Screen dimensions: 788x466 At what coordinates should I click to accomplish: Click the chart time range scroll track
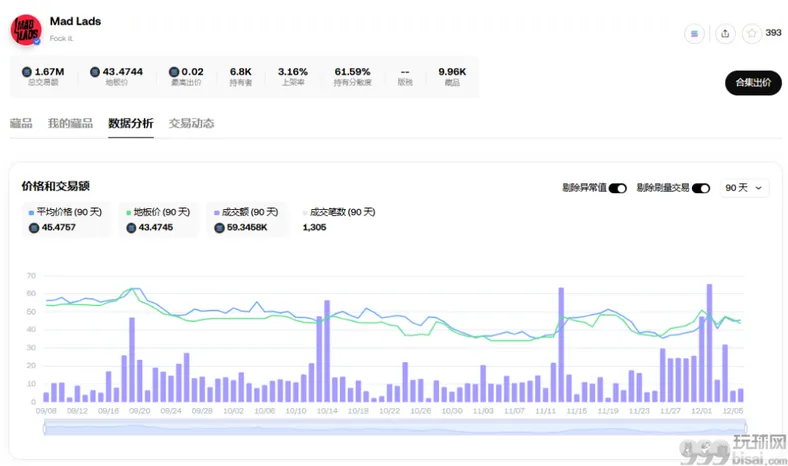click(395, 429)
